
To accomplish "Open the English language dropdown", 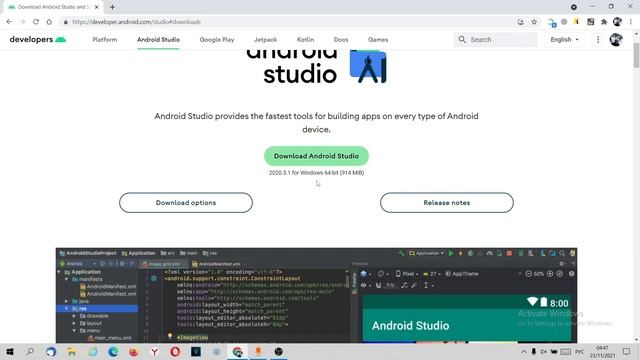I will pos(564,40).
